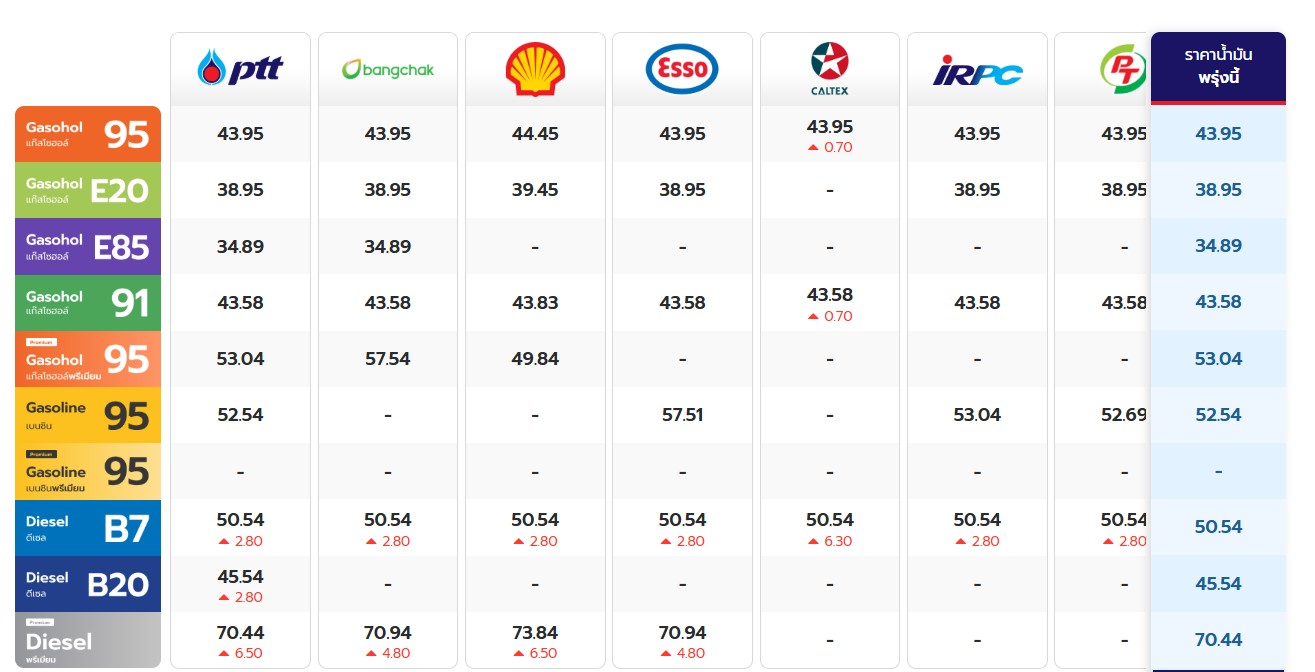Click the Premium Gasohol 95 label
The height and width of the screenshot is (672, 1315).
88,359
